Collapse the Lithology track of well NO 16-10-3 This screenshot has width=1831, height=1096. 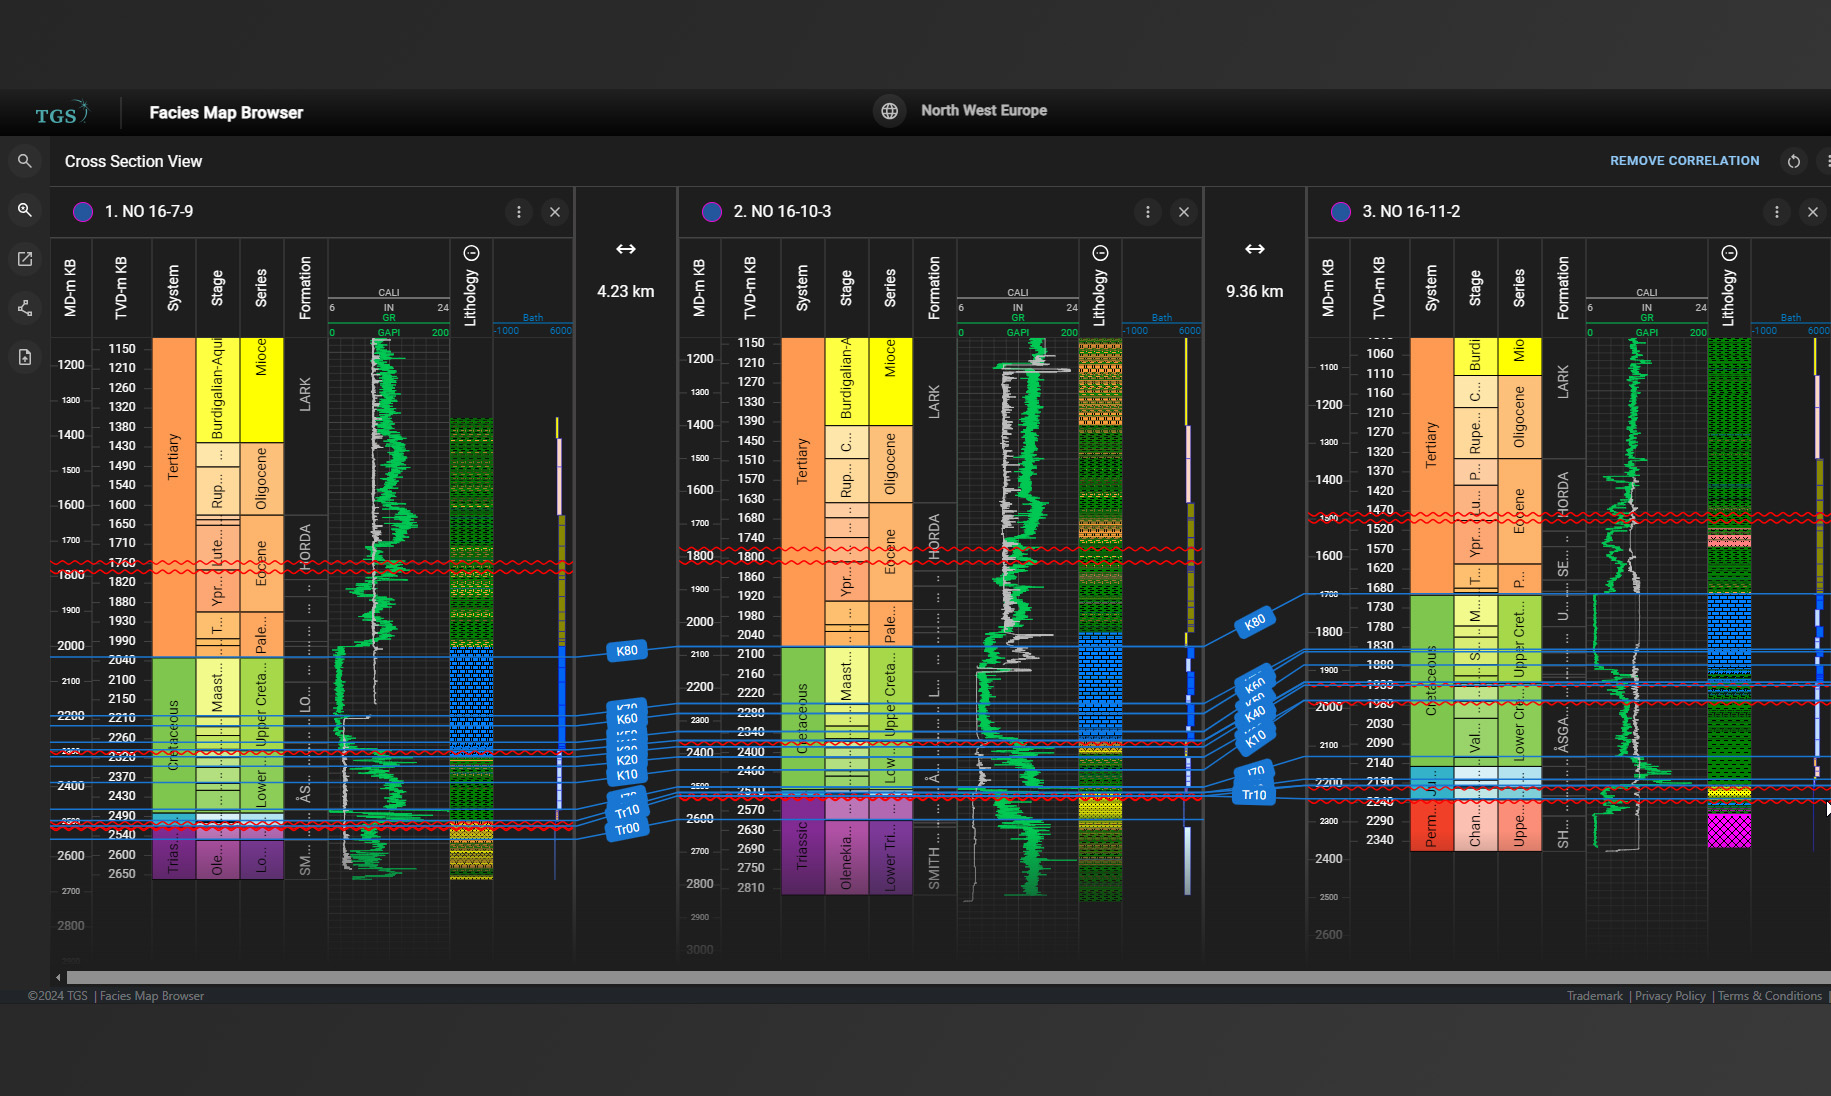tap(1101, 253)
